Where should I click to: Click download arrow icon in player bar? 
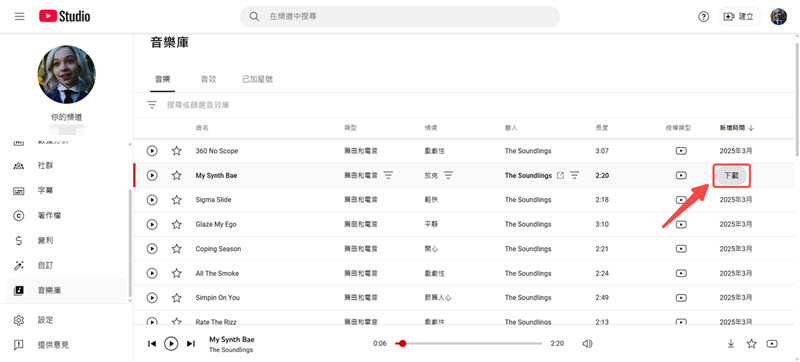(731, 344)
